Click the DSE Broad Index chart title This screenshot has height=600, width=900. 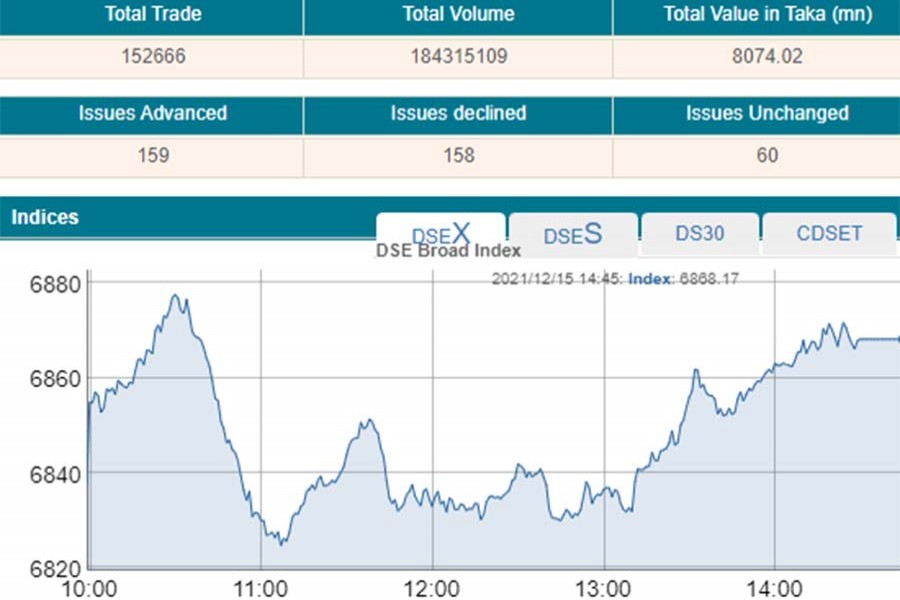pyautogui.click(x=448, y=251)
